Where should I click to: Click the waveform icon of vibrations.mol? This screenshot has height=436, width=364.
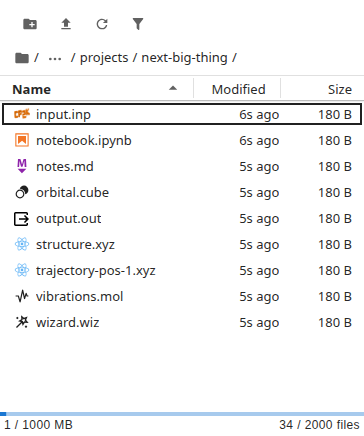(x=22, y=296)
